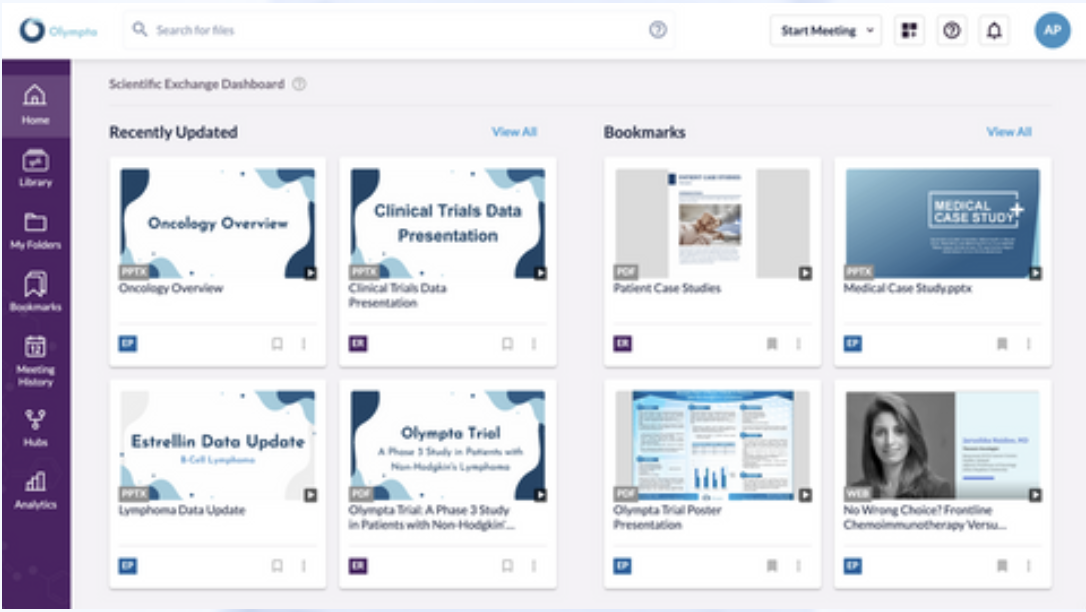The height and width of the screenshot is (612, 1086).
Task: Click the info icon beside Scientific Exchange Dashboard
Action: 299,85
